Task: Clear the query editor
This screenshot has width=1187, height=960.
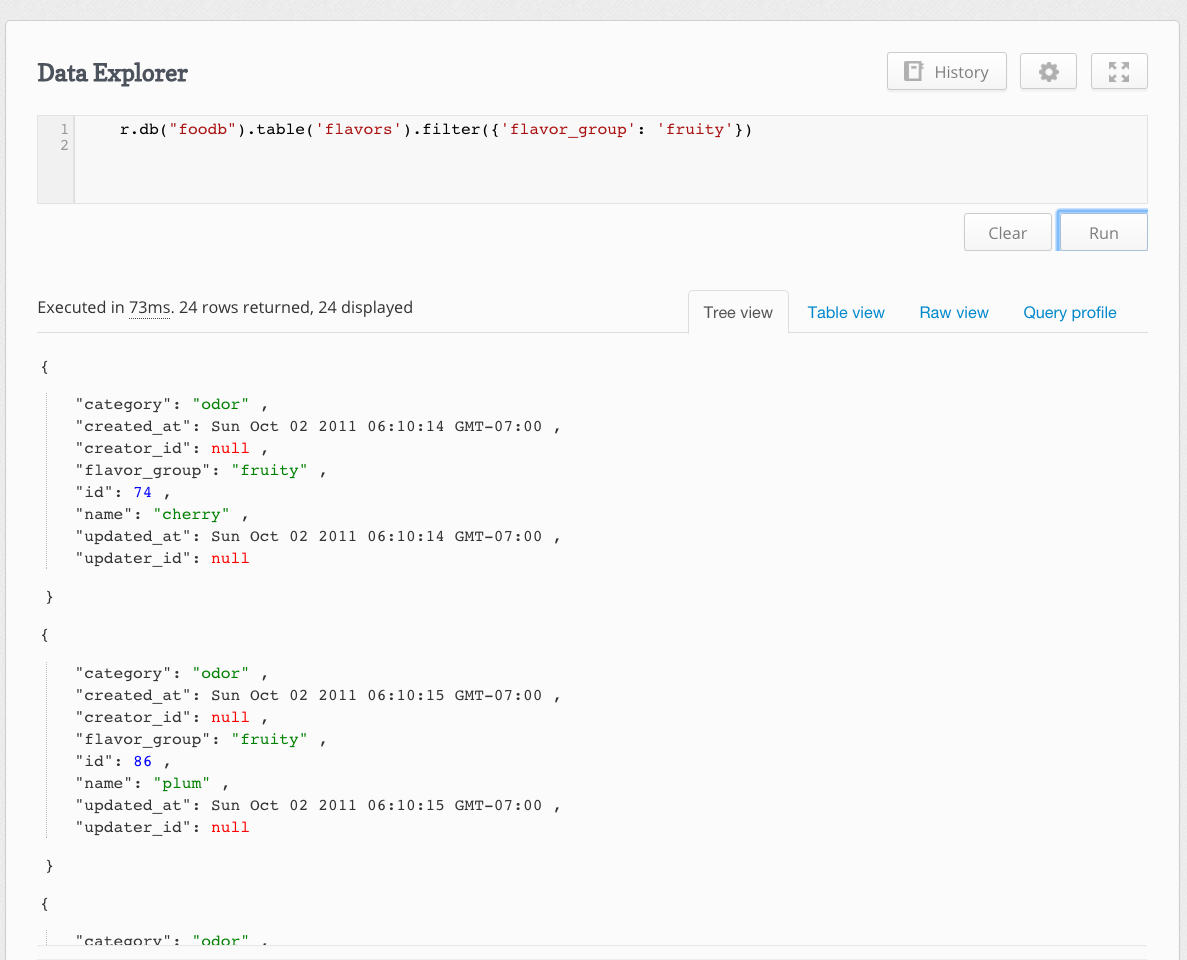Action: pos(1007,231)
